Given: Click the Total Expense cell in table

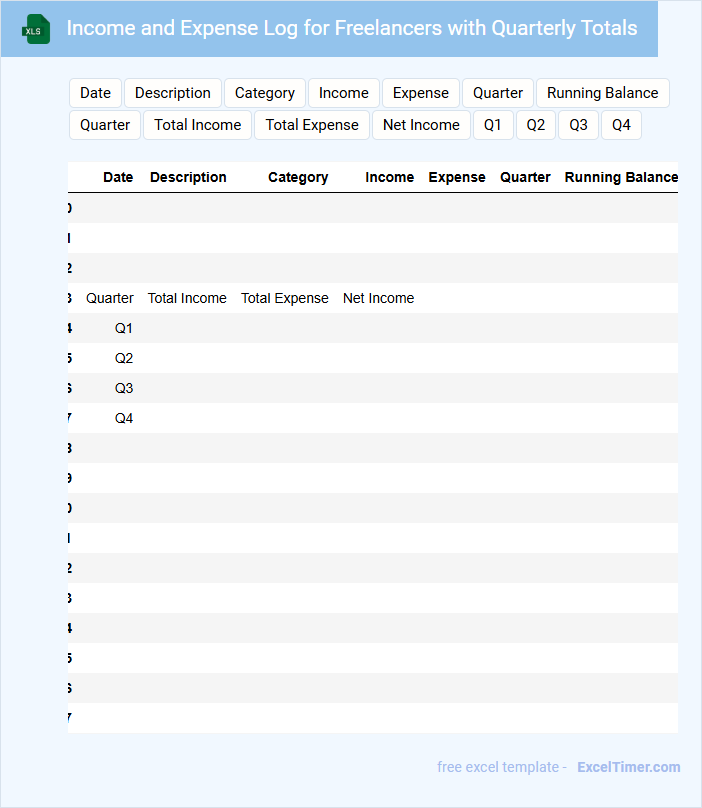Looking at the screenshot, I should pos(285,298).
